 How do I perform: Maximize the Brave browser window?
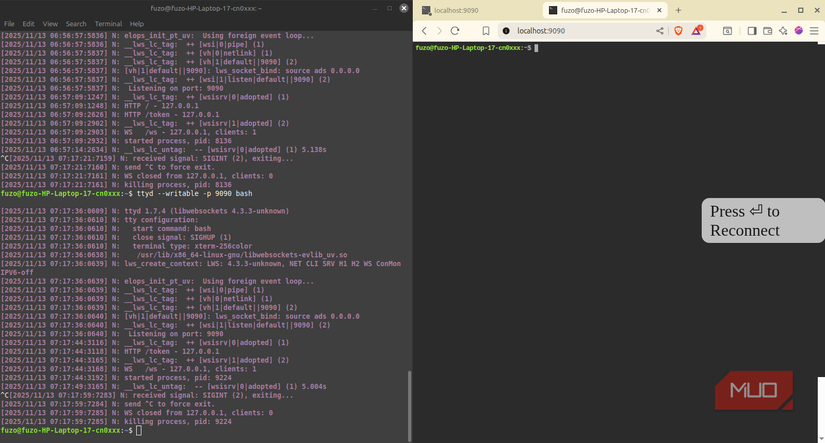pos(801,10)
